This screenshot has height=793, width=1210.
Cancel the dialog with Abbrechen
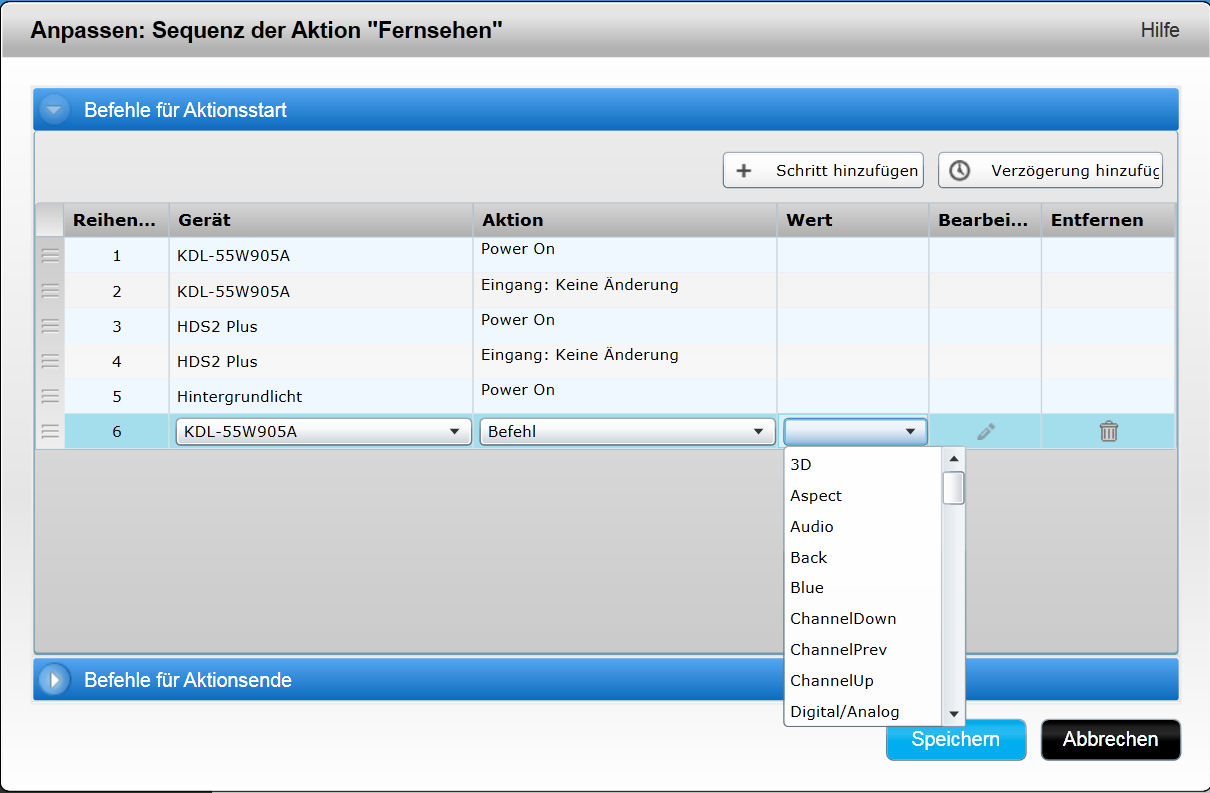point(1110,740)
